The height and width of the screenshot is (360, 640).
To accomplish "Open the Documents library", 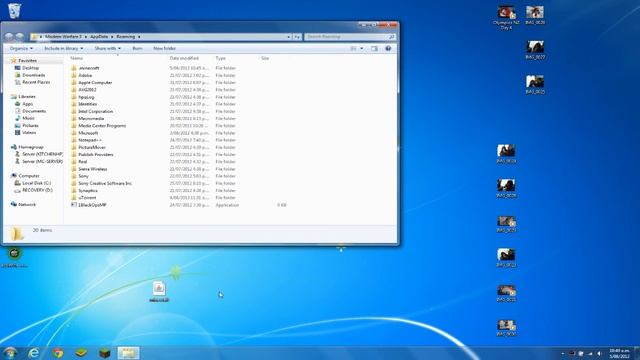I will (34, 111).
